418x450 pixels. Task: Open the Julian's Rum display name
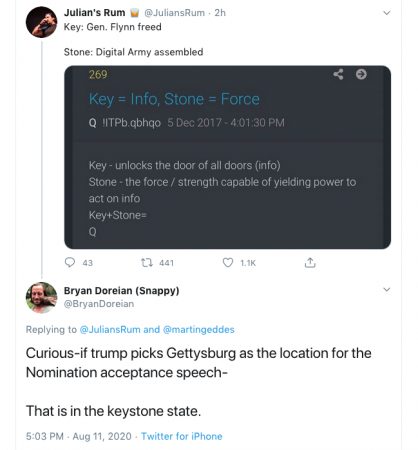(x=94, y=13)
